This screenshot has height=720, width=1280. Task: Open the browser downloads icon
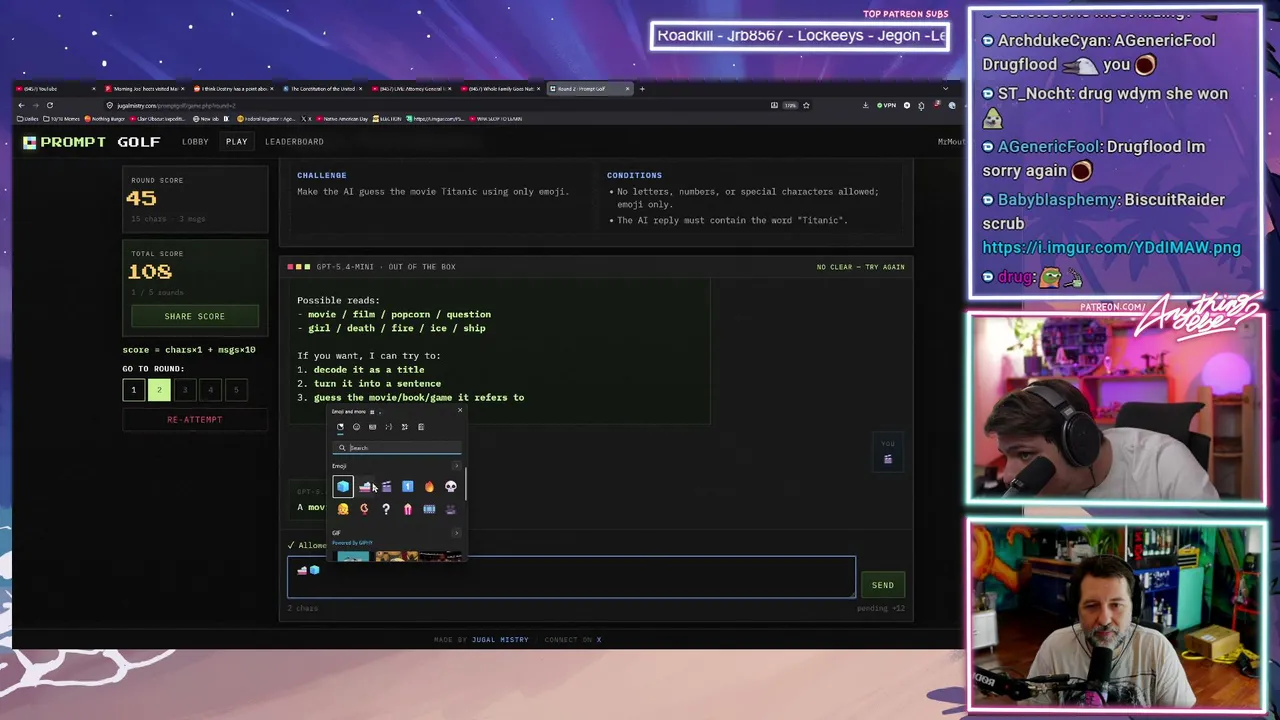[865, 105]
